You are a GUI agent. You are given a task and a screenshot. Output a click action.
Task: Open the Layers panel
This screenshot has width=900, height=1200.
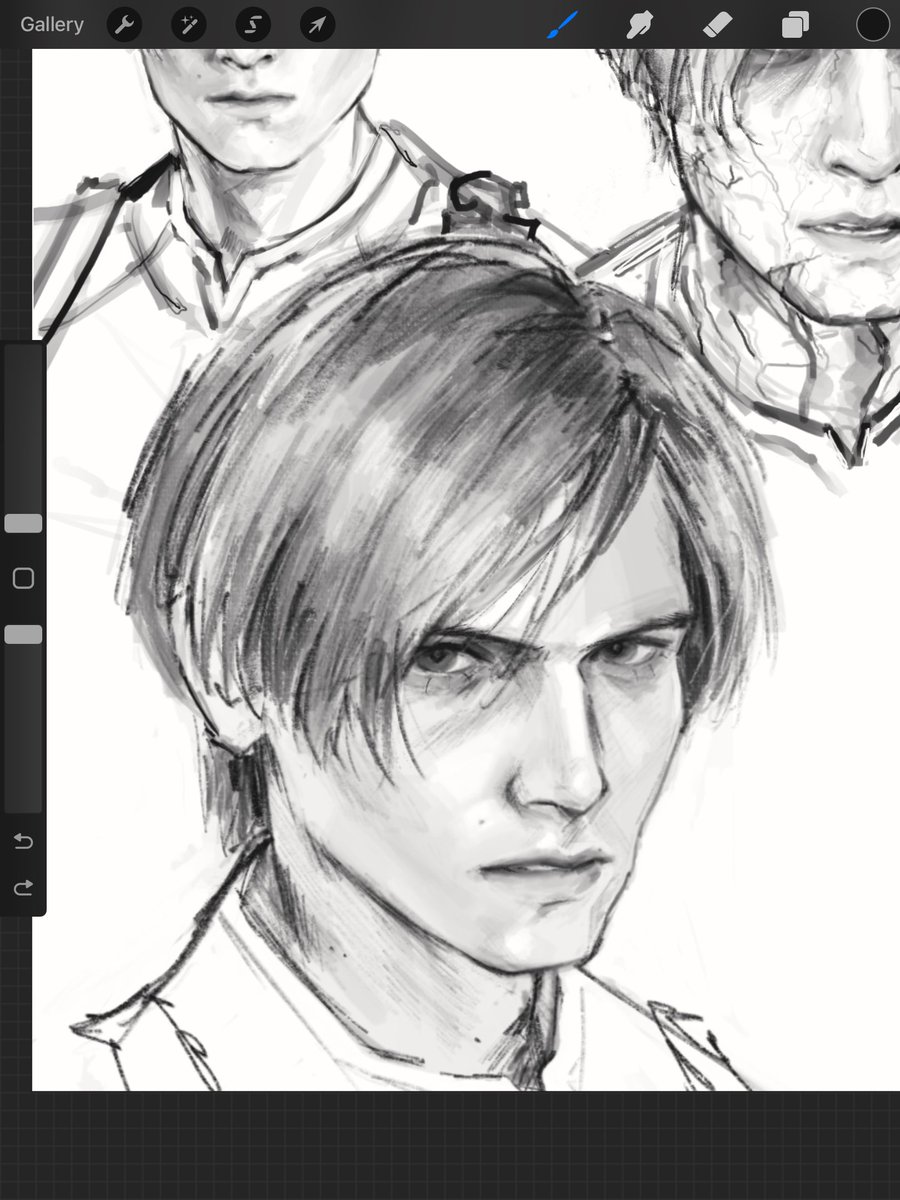tap(795, 25)
